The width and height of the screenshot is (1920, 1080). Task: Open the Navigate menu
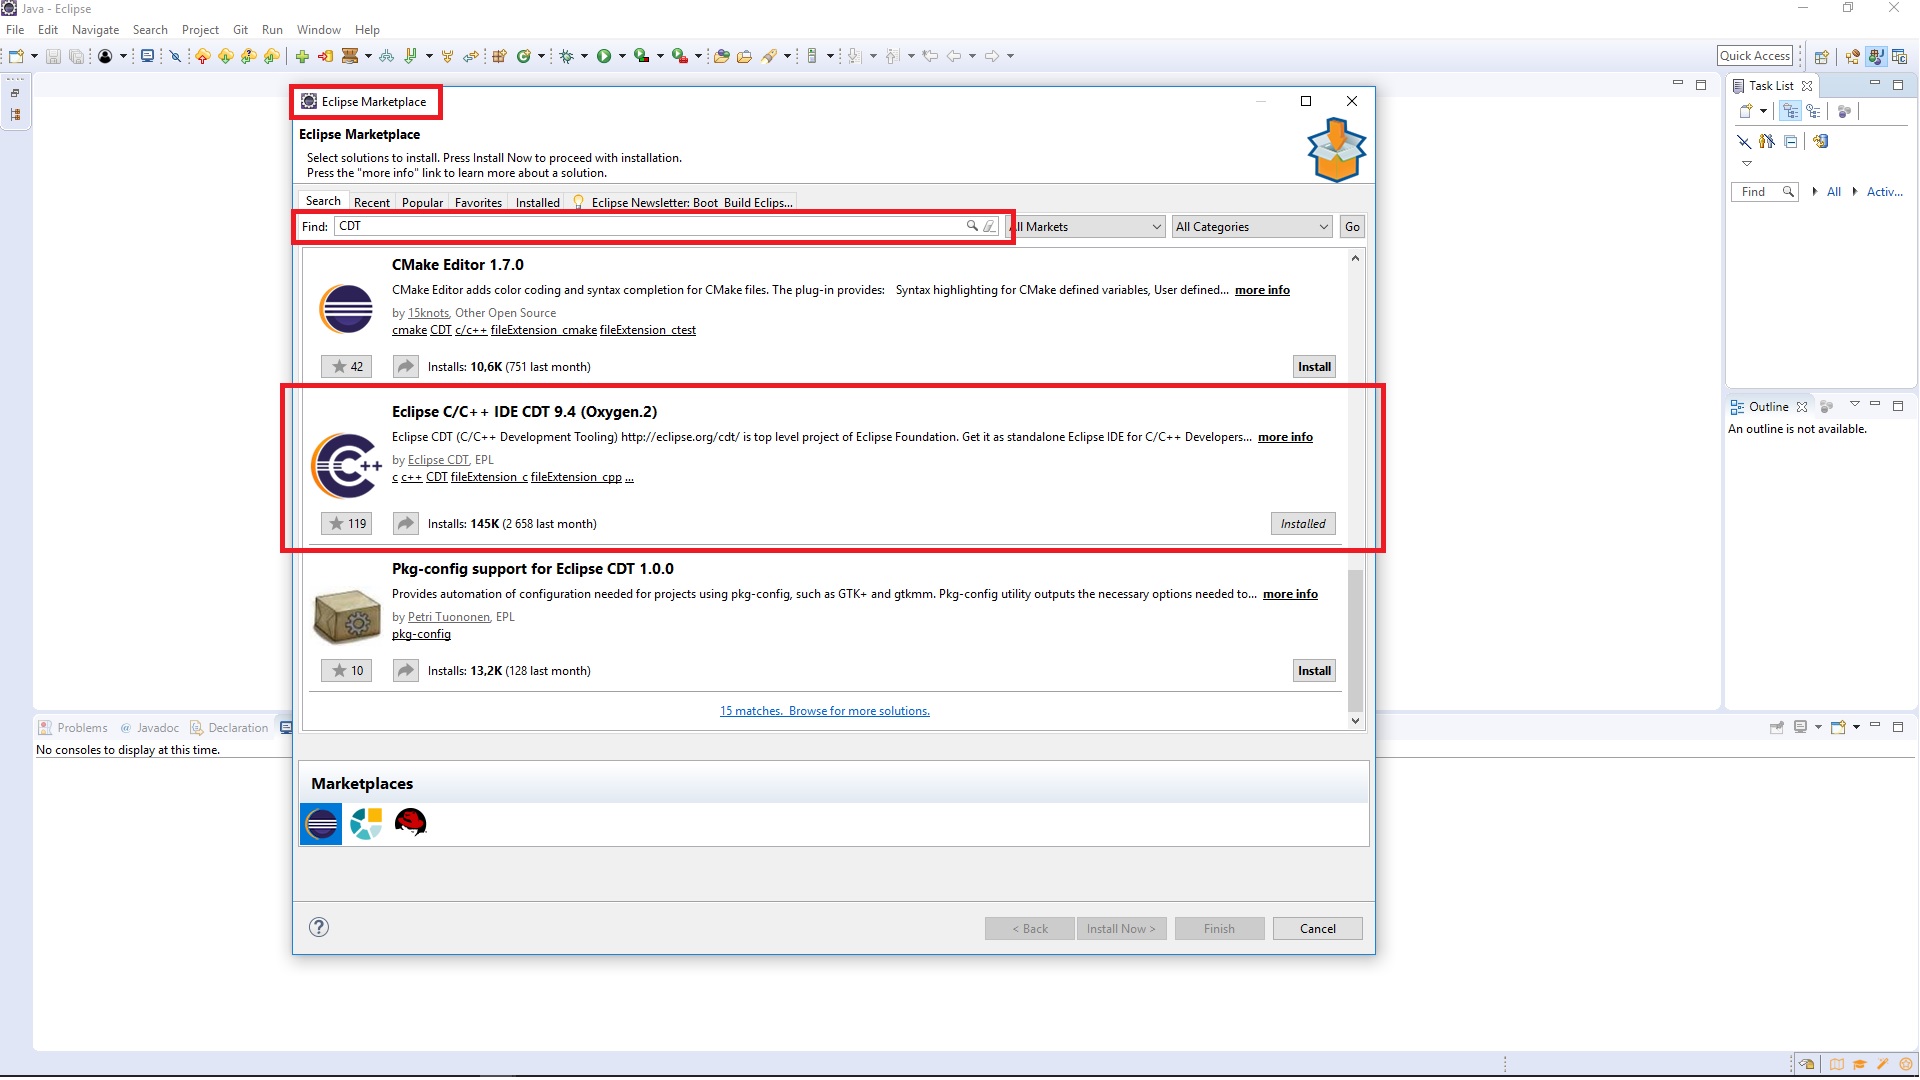click(95, 29)
